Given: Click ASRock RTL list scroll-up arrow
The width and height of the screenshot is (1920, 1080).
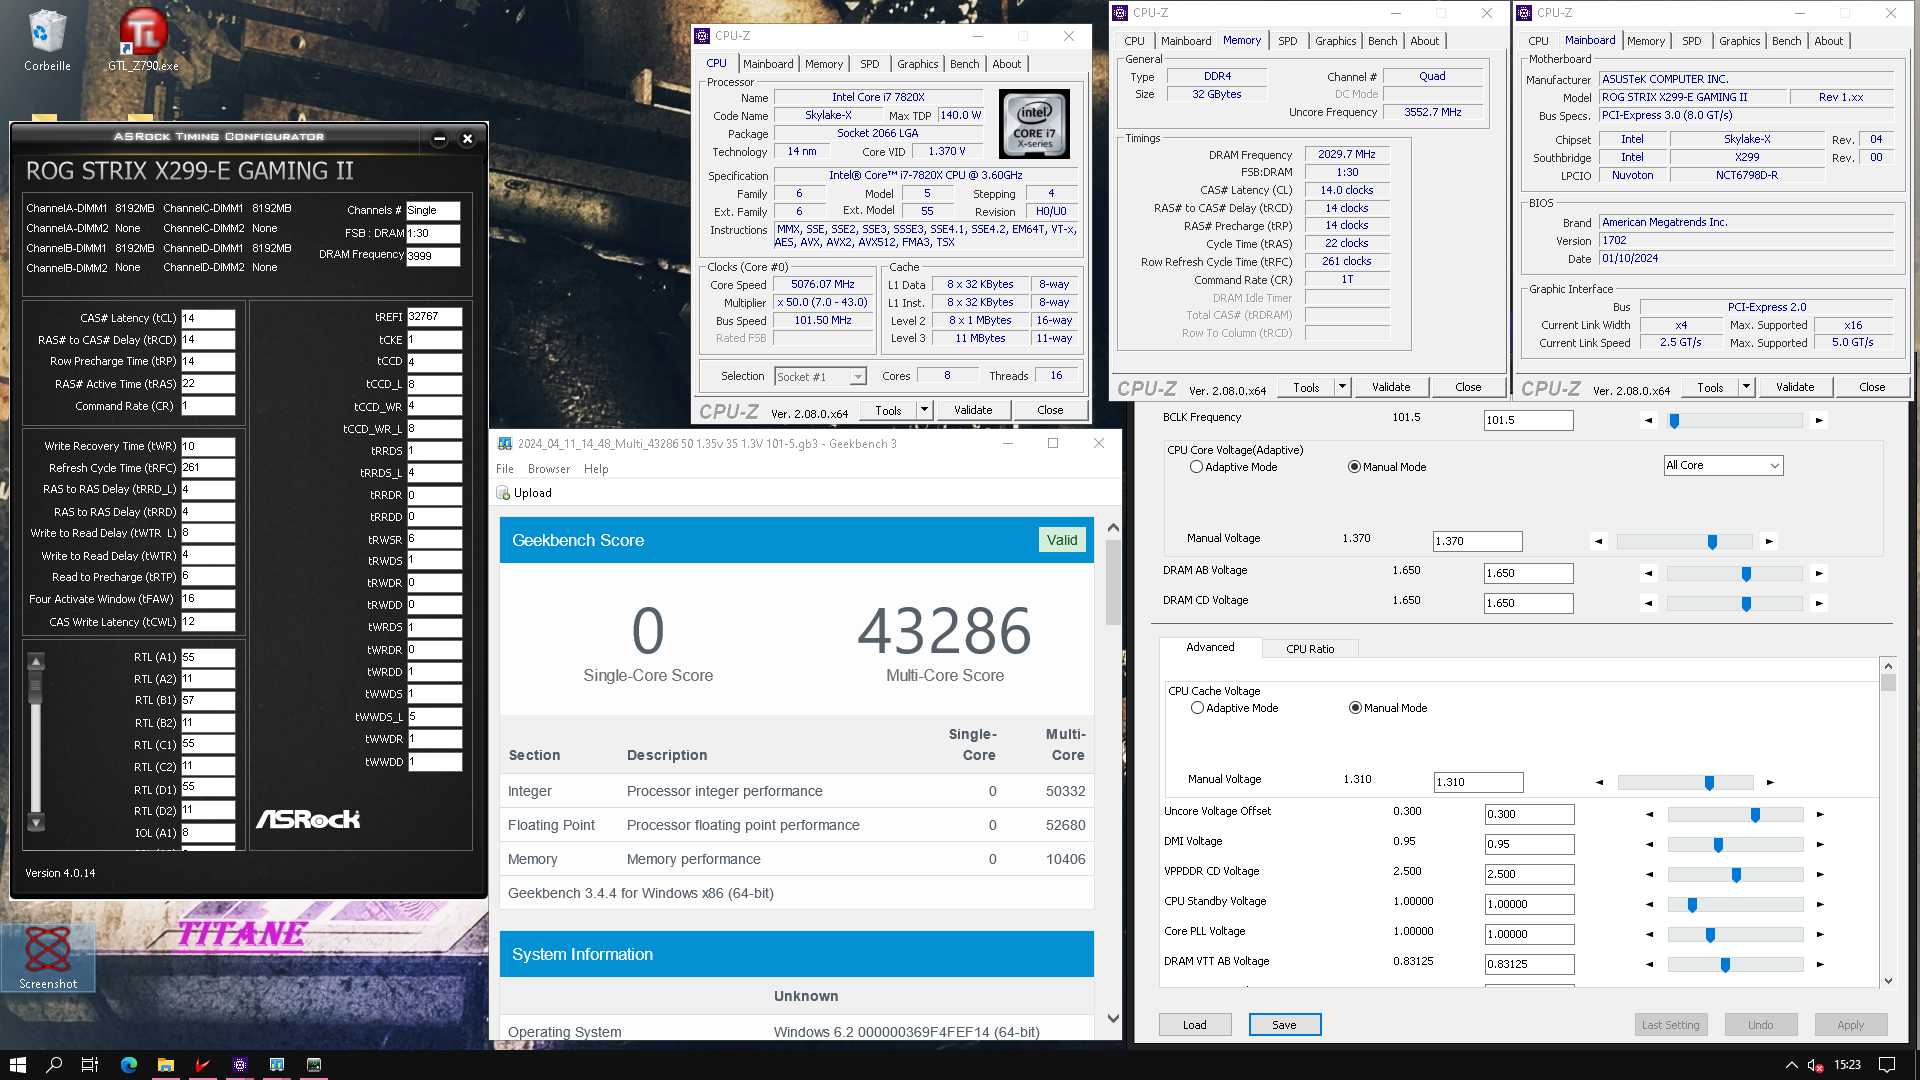Looking at the screenshot, I should point(36,661).
